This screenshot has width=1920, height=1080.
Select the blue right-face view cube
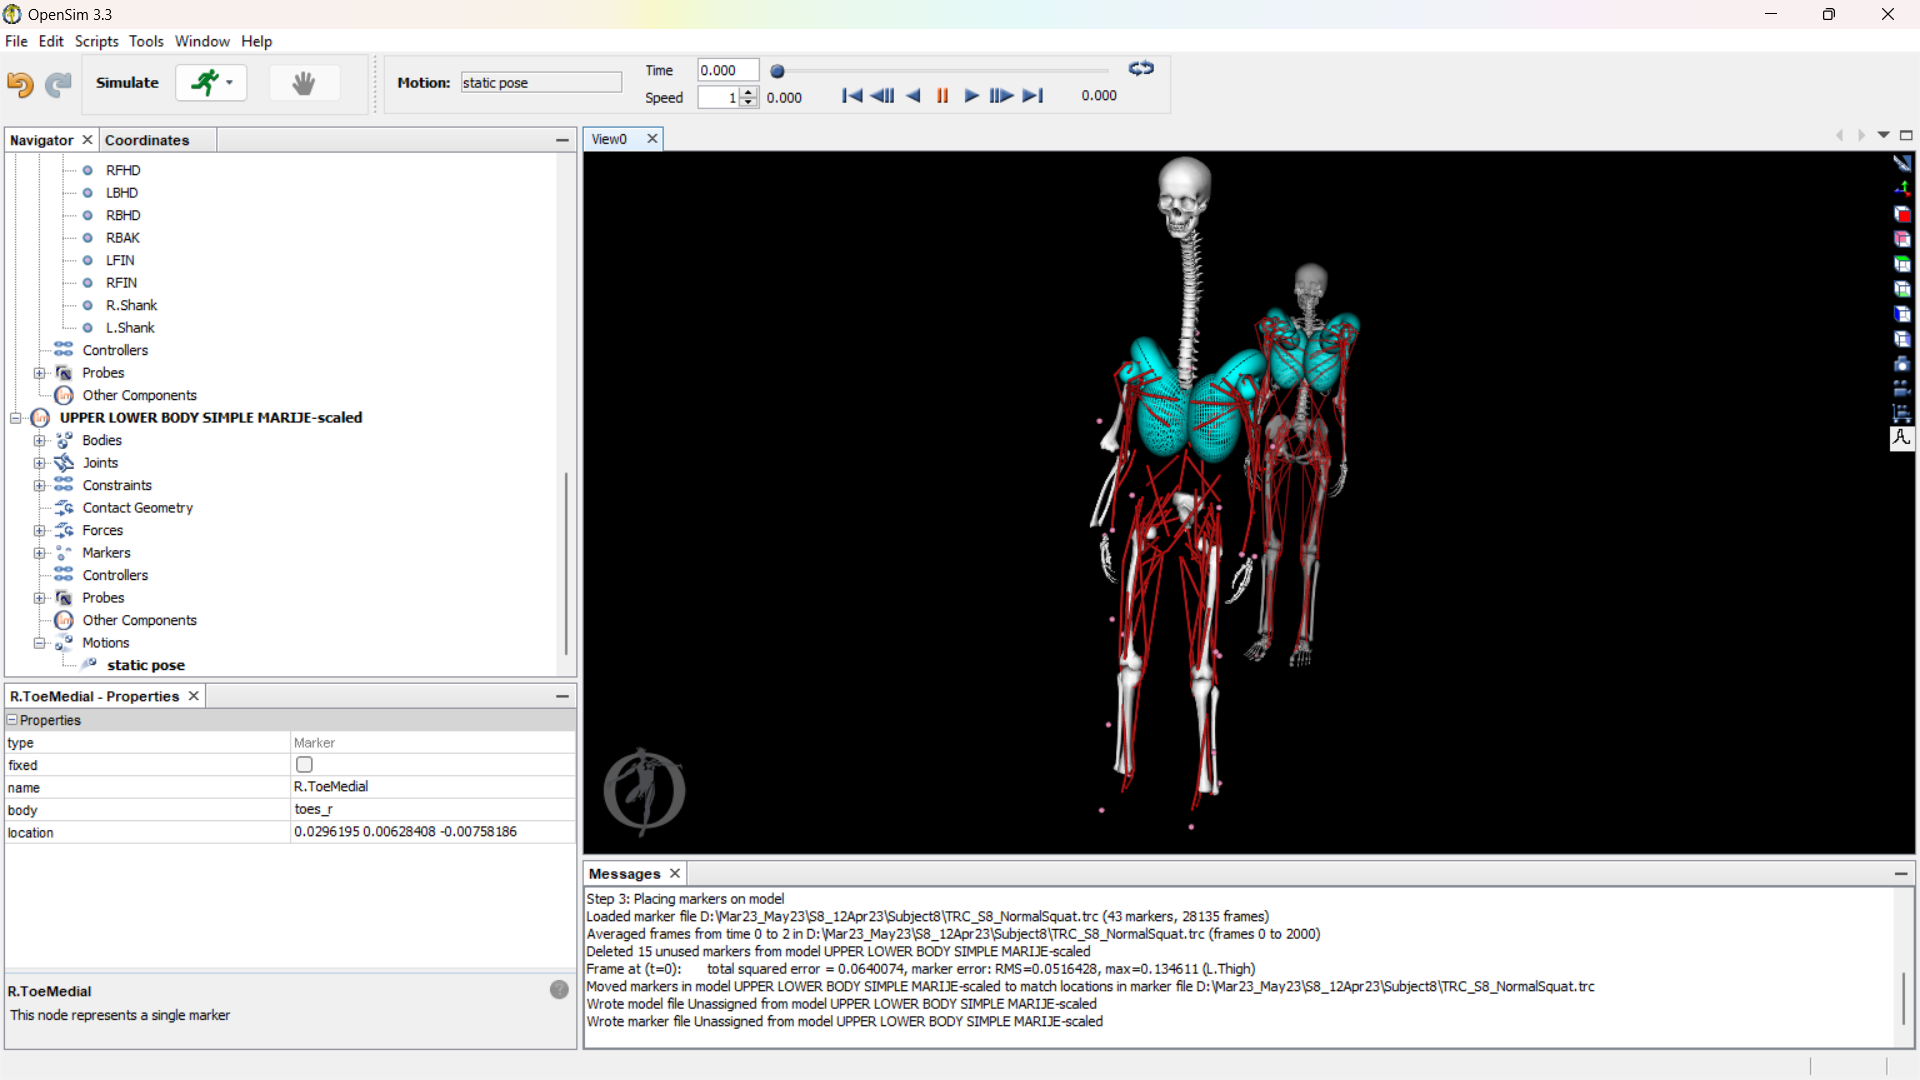coord(1902,339)
